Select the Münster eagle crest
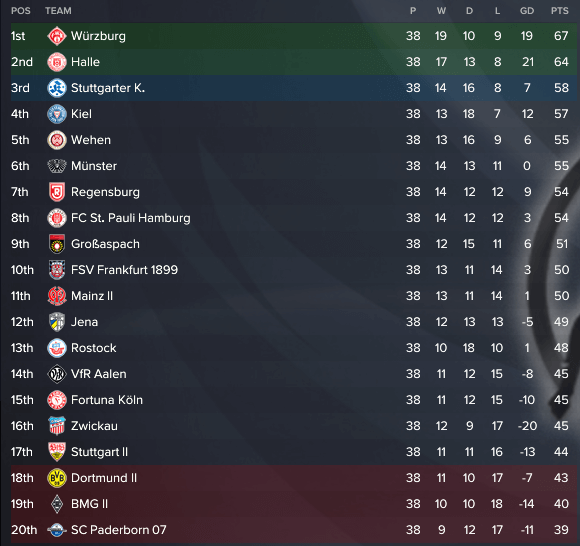This screenshot has height=546, width=580. (x=57, y=166)
